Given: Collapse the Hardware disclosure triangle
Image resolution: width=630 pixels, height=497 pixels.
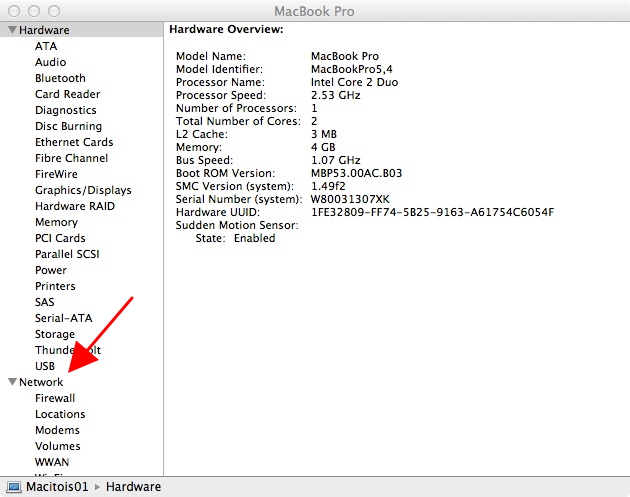Looking at the screenshot, I should click(12, 30).
